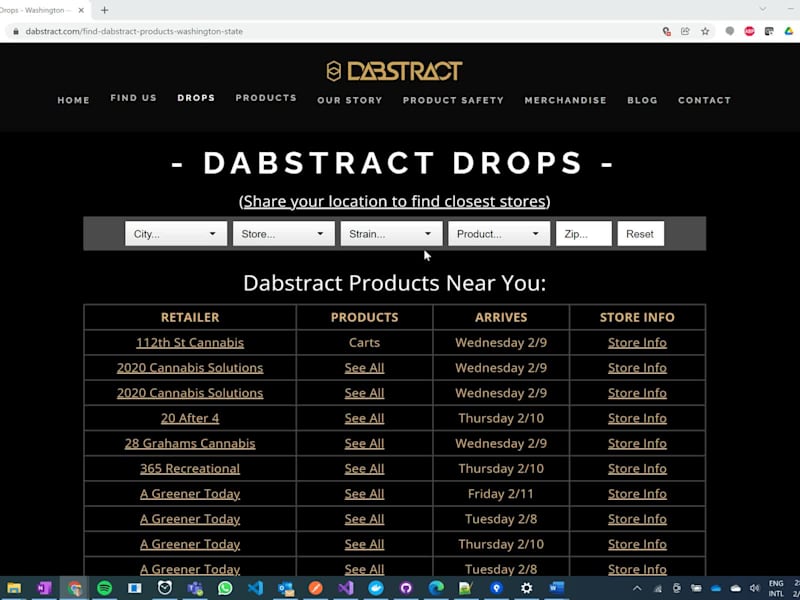800x600 pixels.
Task: Open Contact in navigation
Action: tap(704, 101)
